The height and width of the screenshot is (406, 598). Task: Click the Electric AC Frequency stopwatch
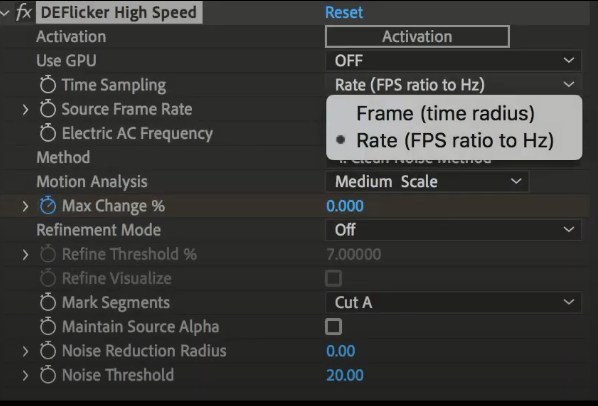(48, 133)
